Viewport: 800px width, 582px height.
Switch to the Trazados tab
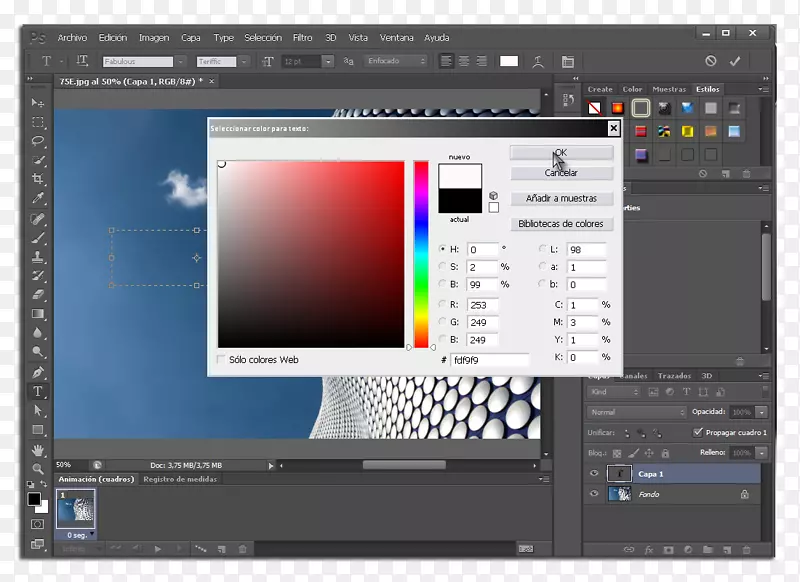[676, 376]
